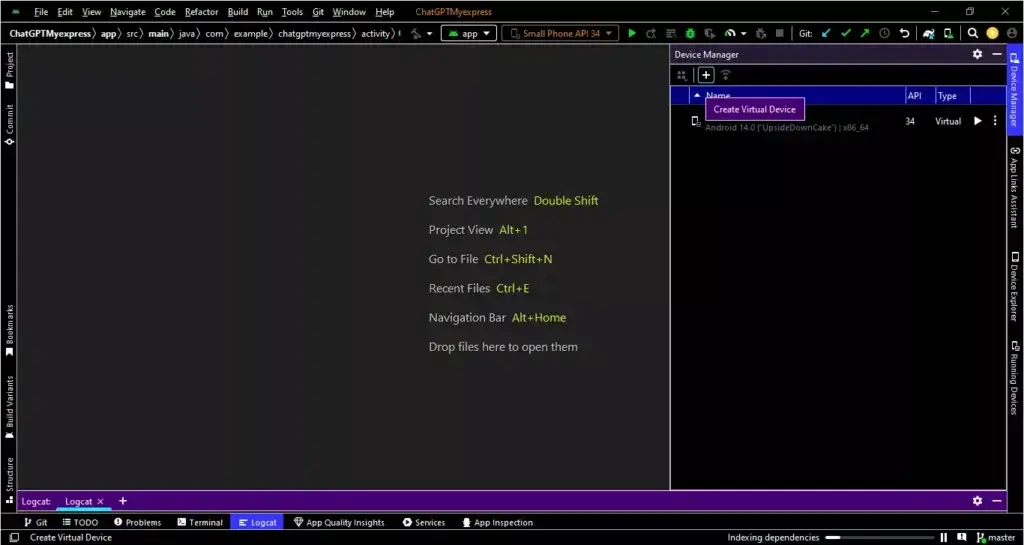Open the Git menu
The height and width of the screenshot is (545, 1024).
318,12
